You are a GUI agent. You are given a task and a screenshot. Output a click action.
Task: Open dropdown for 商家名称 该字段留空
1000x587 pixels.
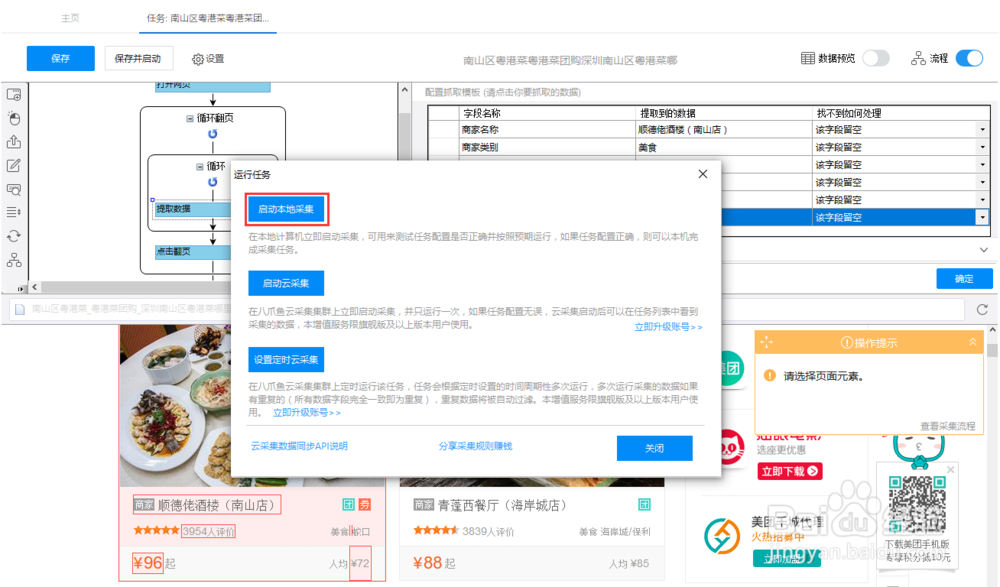pyautogui.click(x=982, y=130)
